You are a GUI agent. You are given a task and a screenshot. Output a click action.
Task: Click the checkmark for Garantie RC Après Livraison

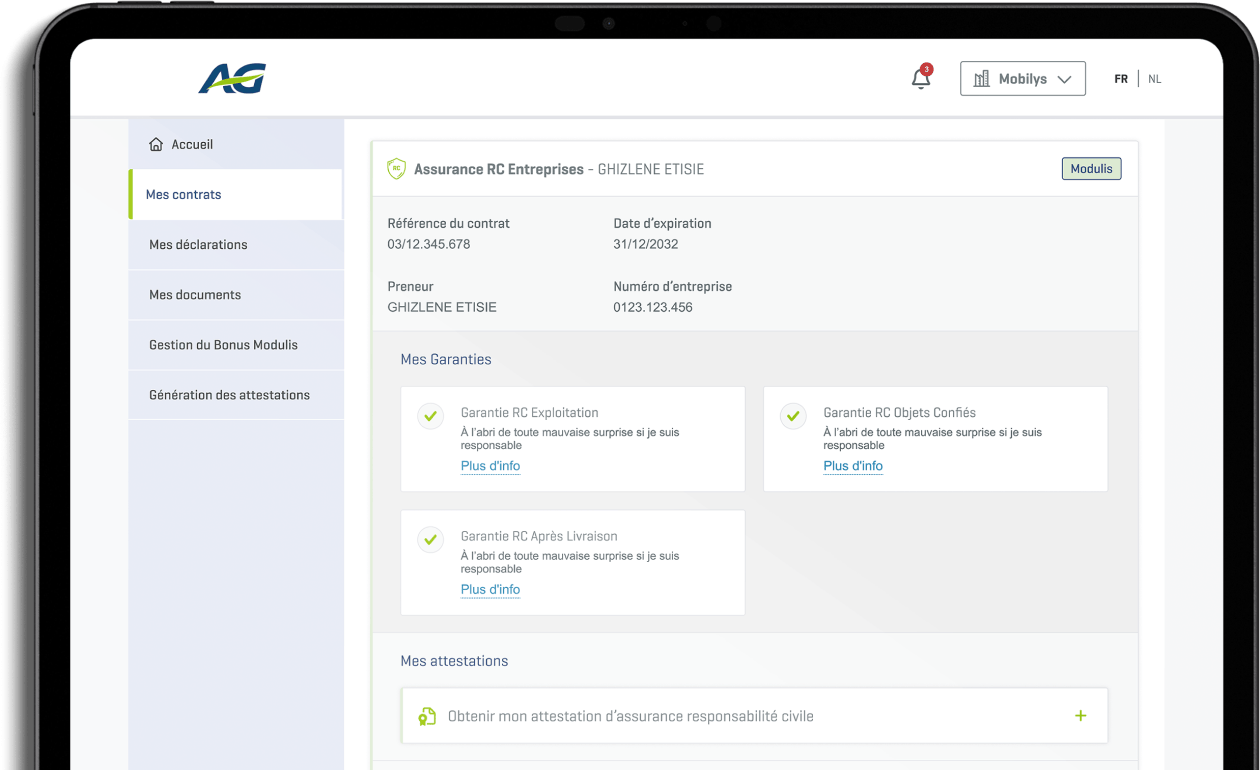[431, 540]
